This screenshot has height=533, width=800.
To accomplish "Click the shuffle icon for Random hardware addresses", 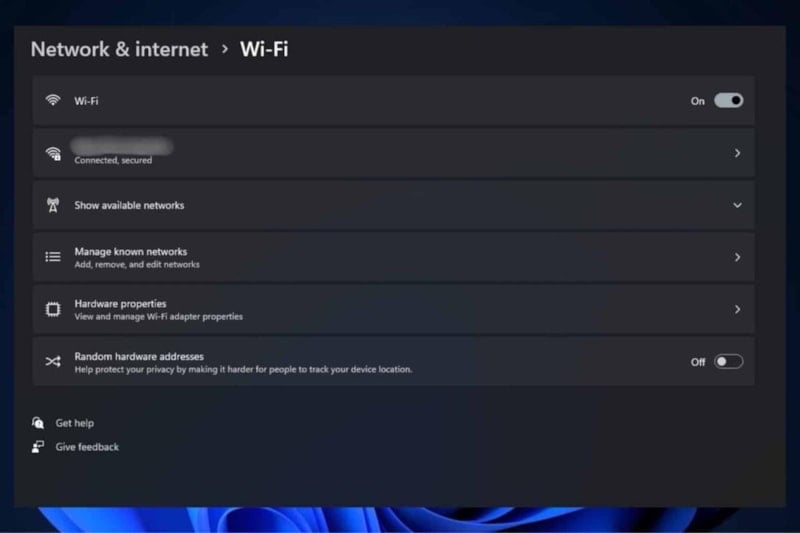I will tap(53, 362).
